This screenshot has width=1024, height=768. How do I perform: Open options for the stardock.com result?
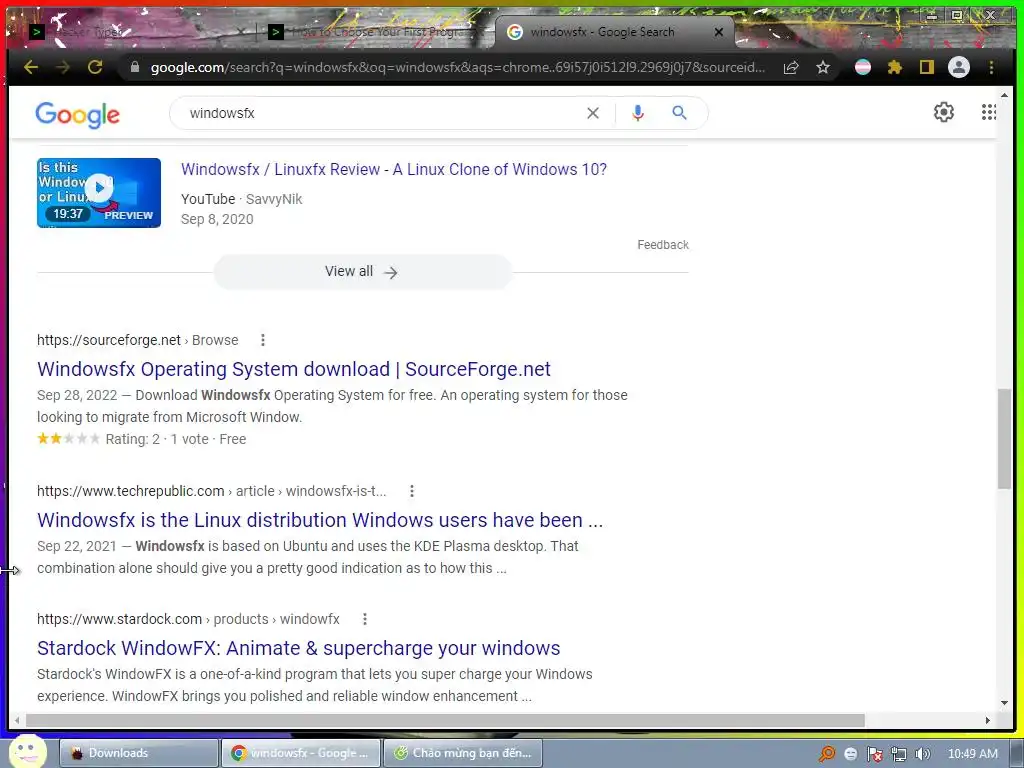click(x=364, y=619)
